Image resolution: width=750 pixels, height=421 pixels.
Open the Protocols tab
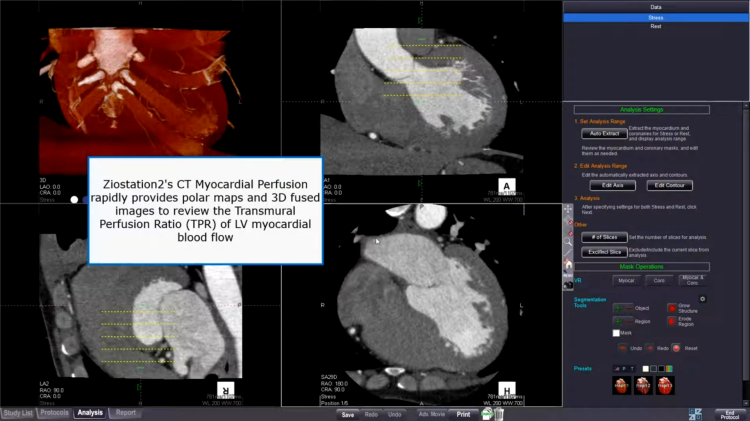pos(54,412)
